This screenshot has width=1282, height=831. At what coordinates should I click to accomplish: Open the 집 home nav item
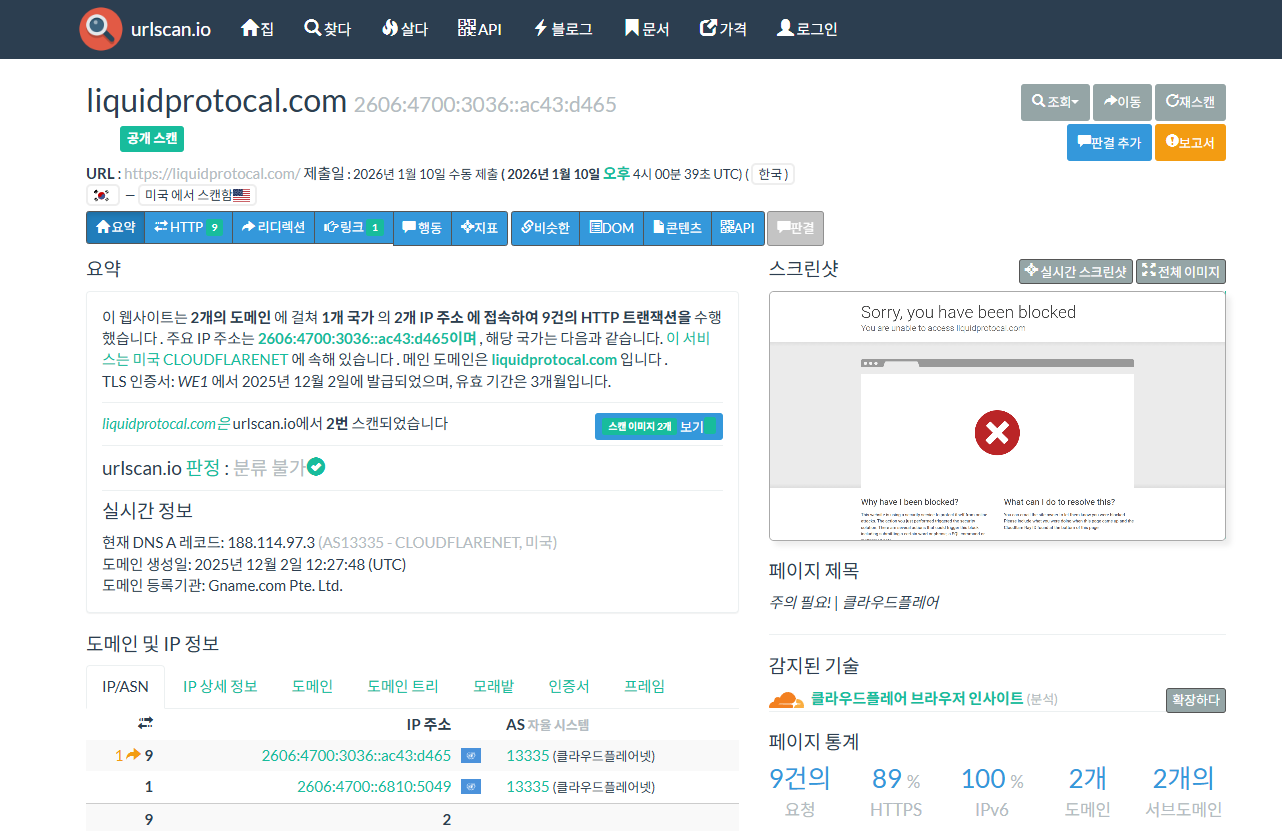(257, 29)
